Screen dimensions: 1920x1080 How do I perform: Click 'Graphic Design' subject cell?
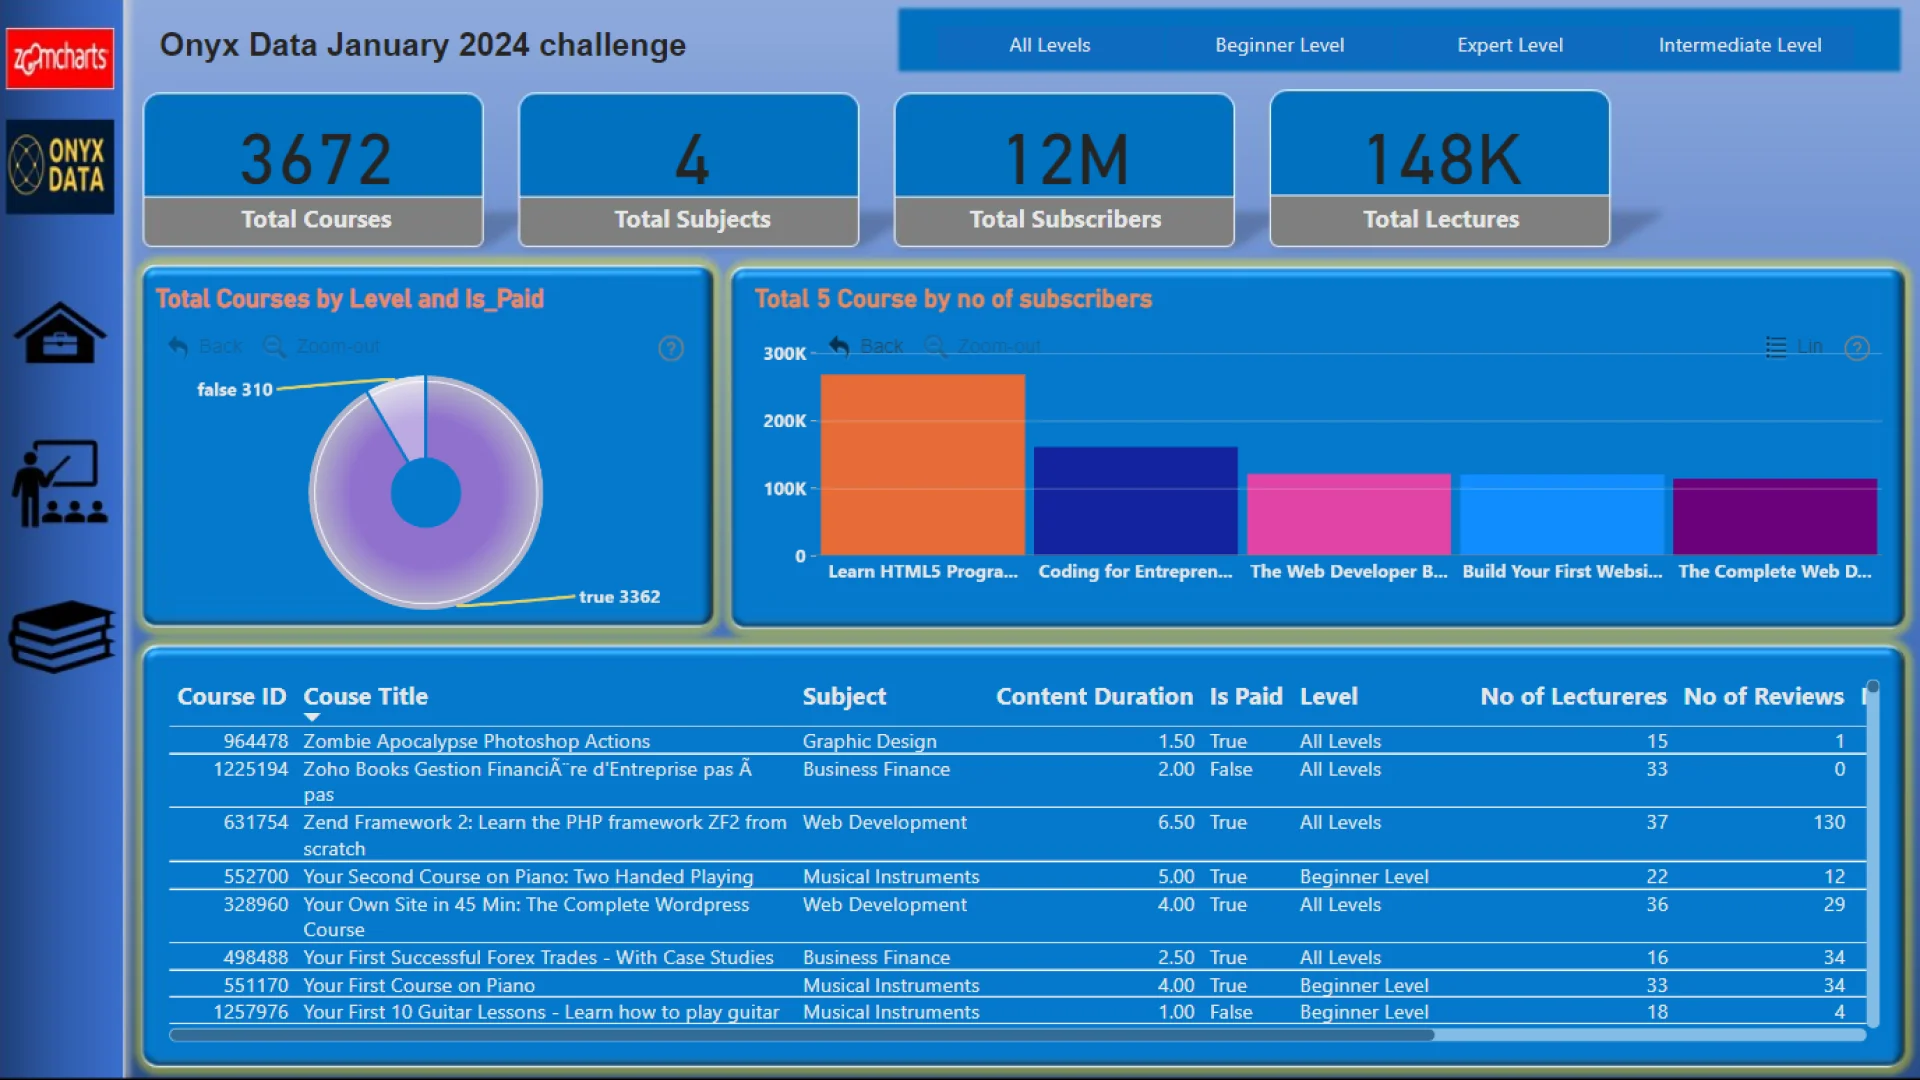pos(869,741)
